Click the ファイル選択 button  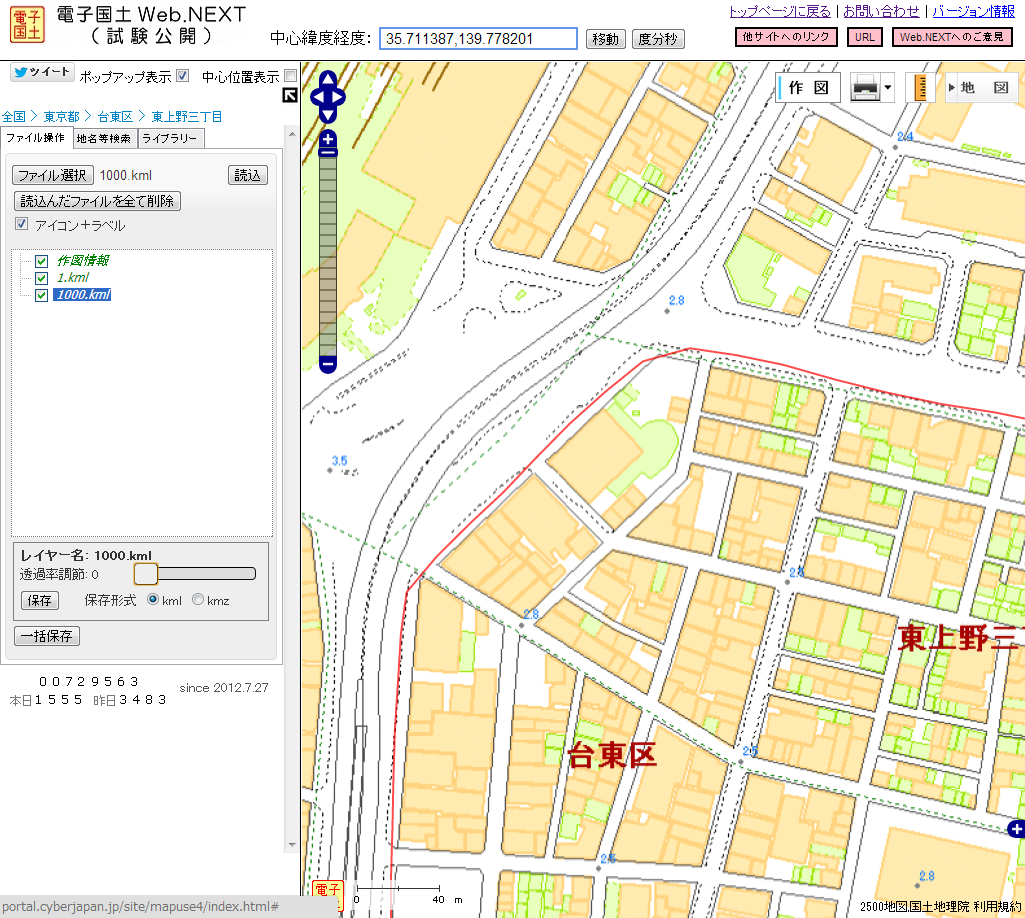[x=53, y=175]
